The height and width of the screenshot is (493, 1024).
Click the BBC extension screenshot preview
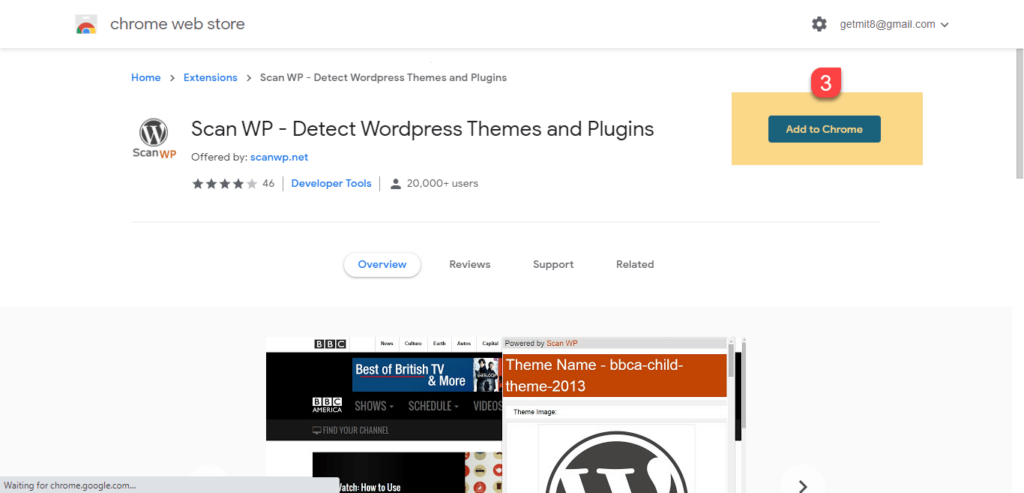(505, 415)
